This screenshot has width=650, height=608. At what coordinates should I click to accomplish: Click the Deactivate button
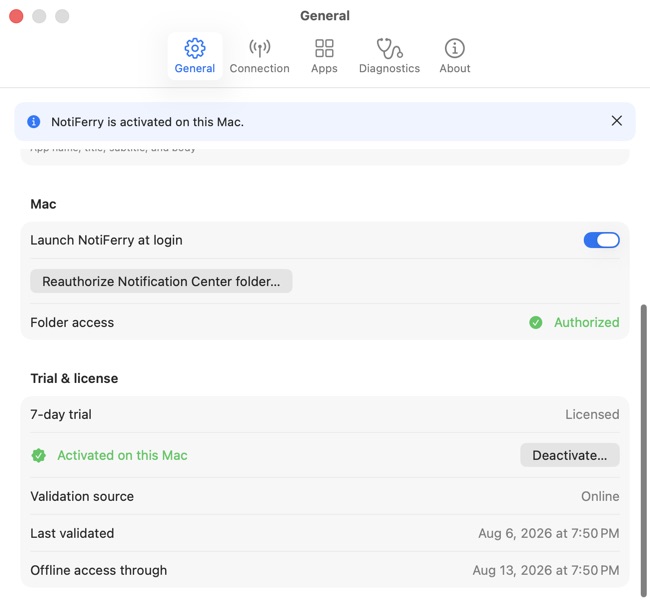(570, 455)
